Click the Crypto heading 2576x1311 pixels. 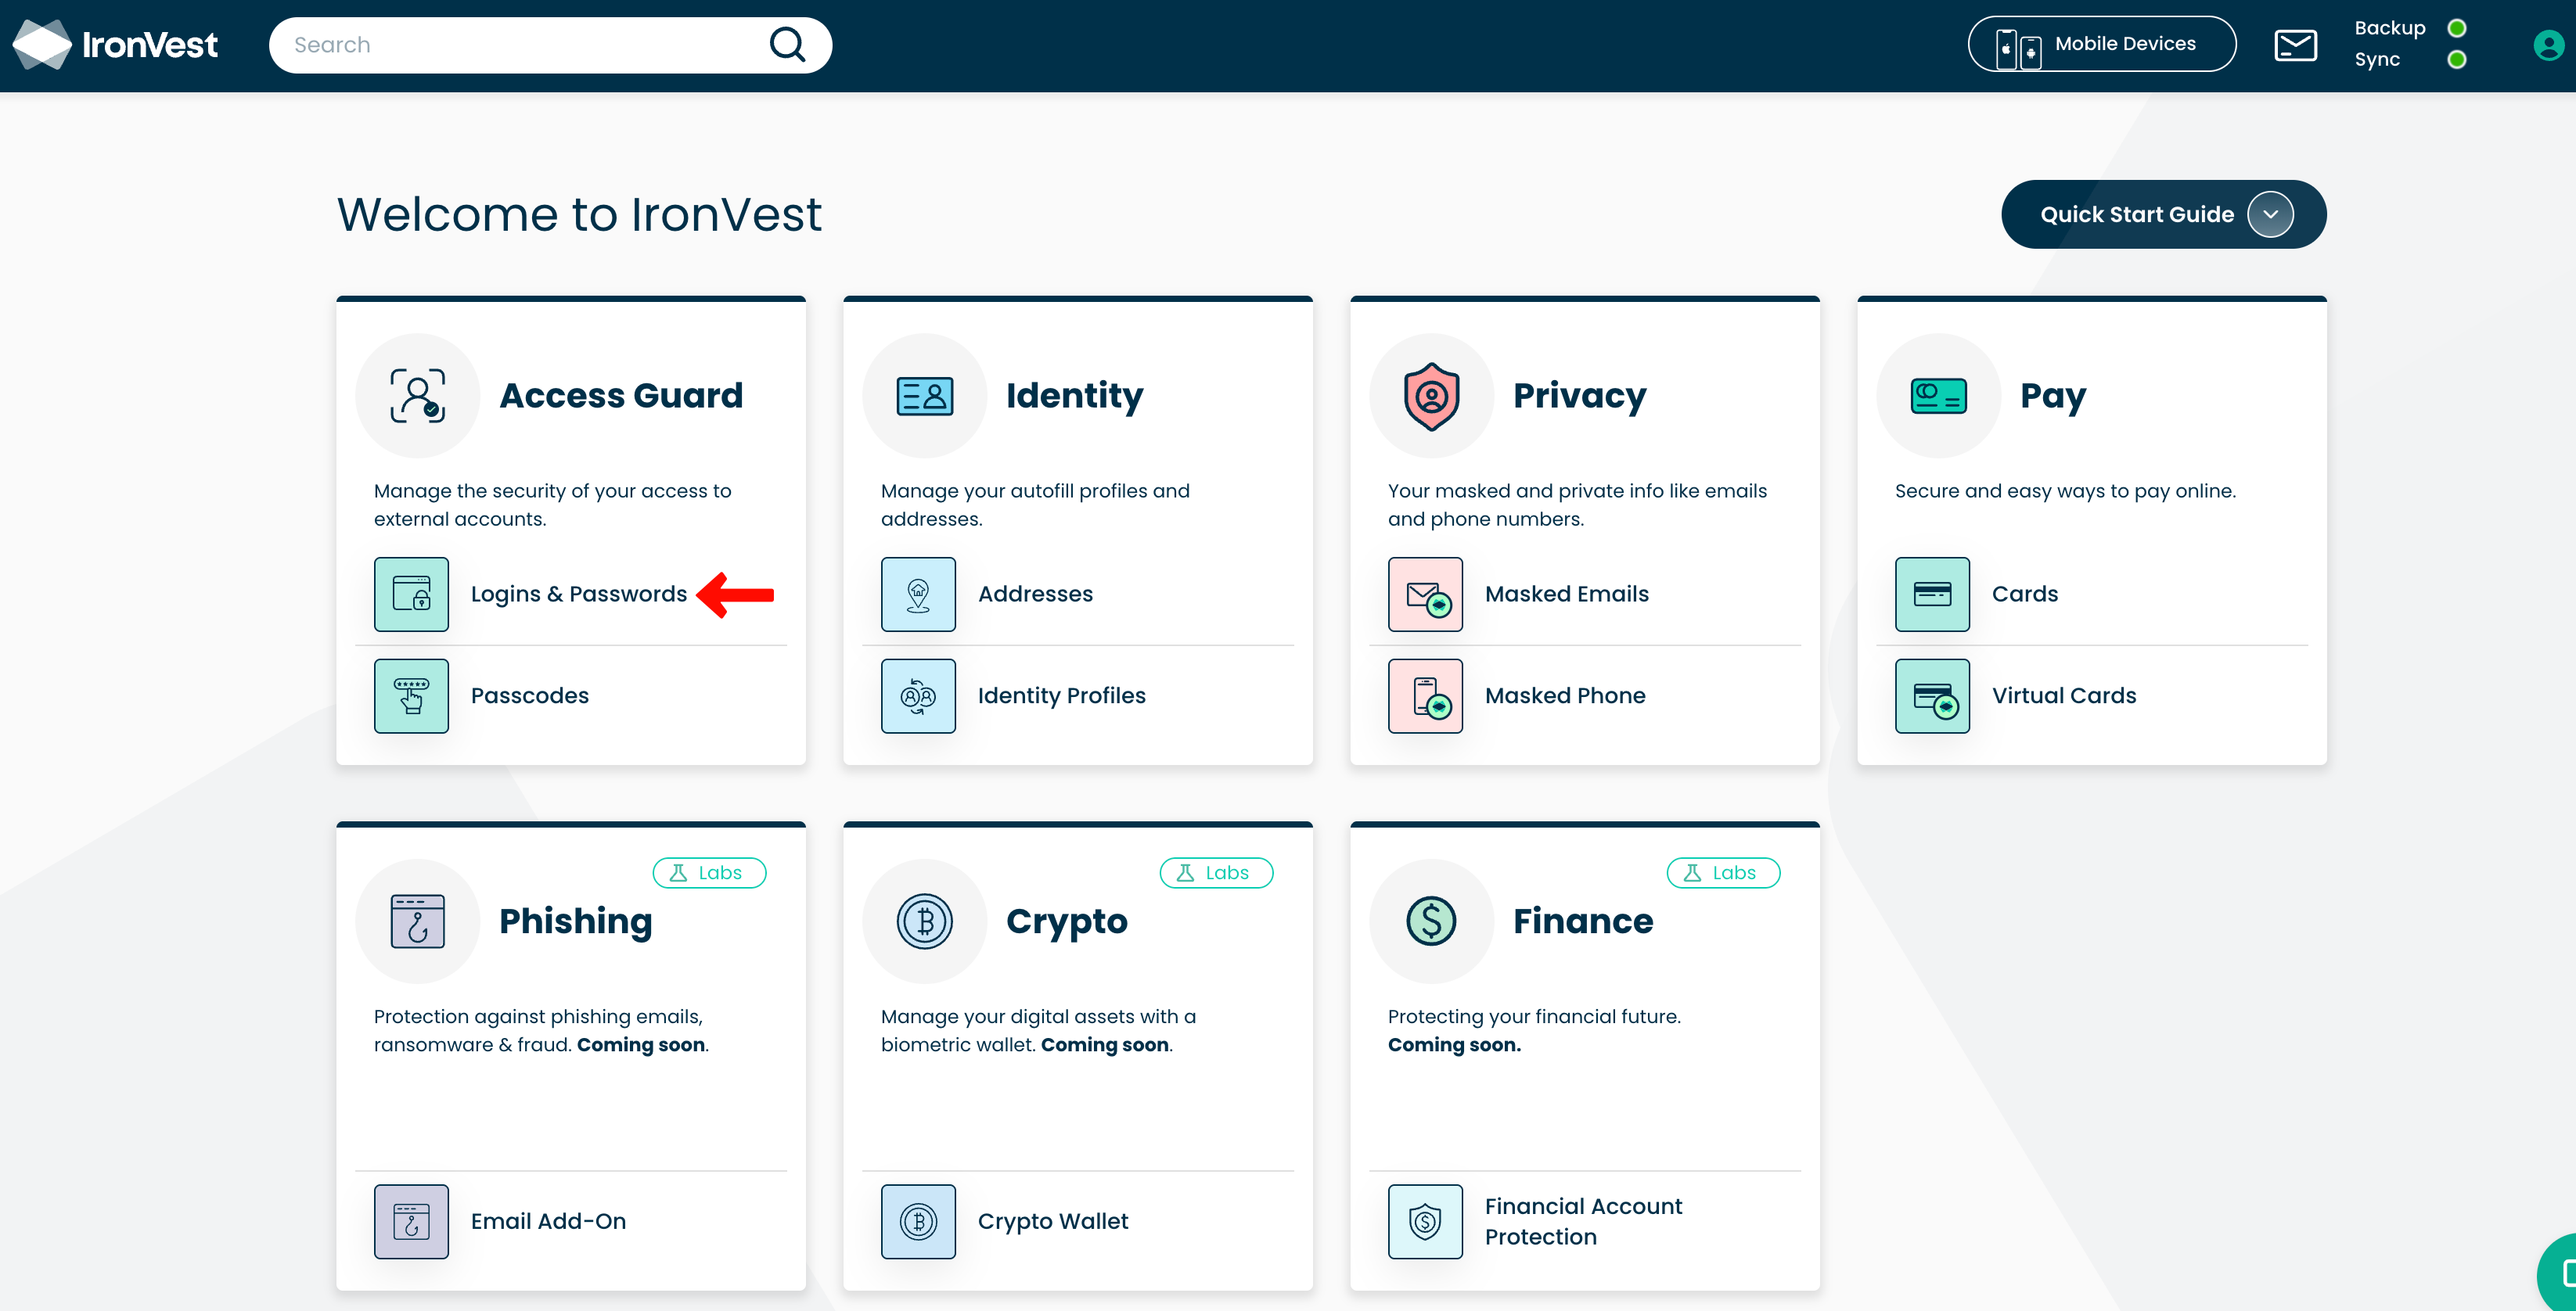1067,921
